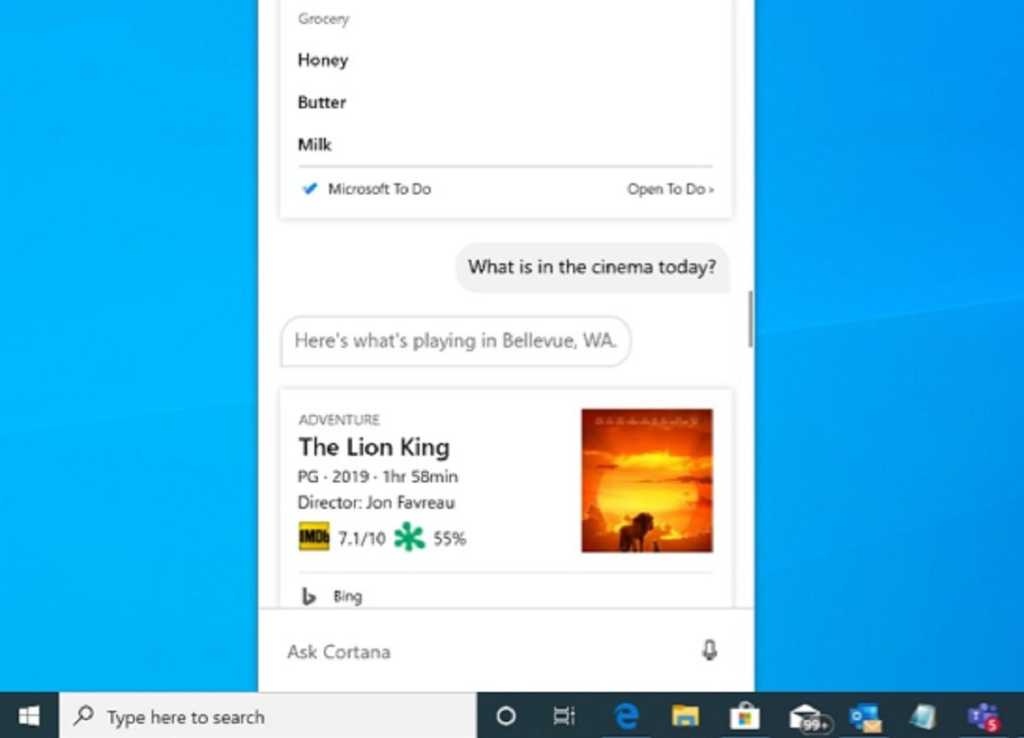Click the Bing source label
The image size is (1024, 738).
(347, 596)
